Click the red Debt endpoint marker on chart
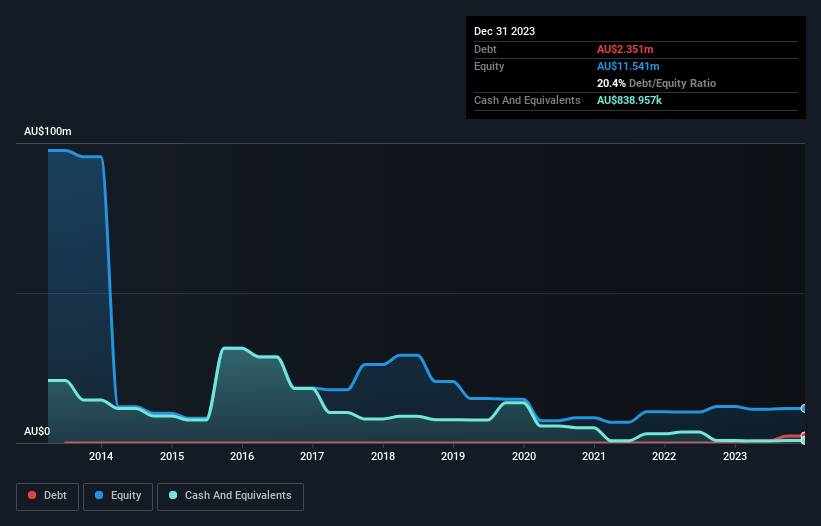 [x=803, y=436]
